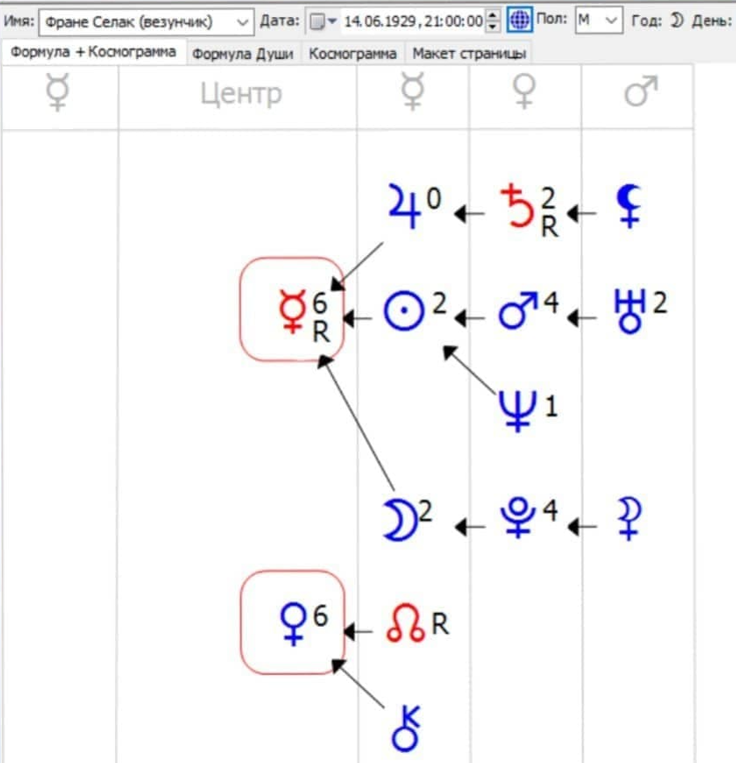Click the Год: label
The height and width of the screenshot is (763, 736).
point(647,21)
